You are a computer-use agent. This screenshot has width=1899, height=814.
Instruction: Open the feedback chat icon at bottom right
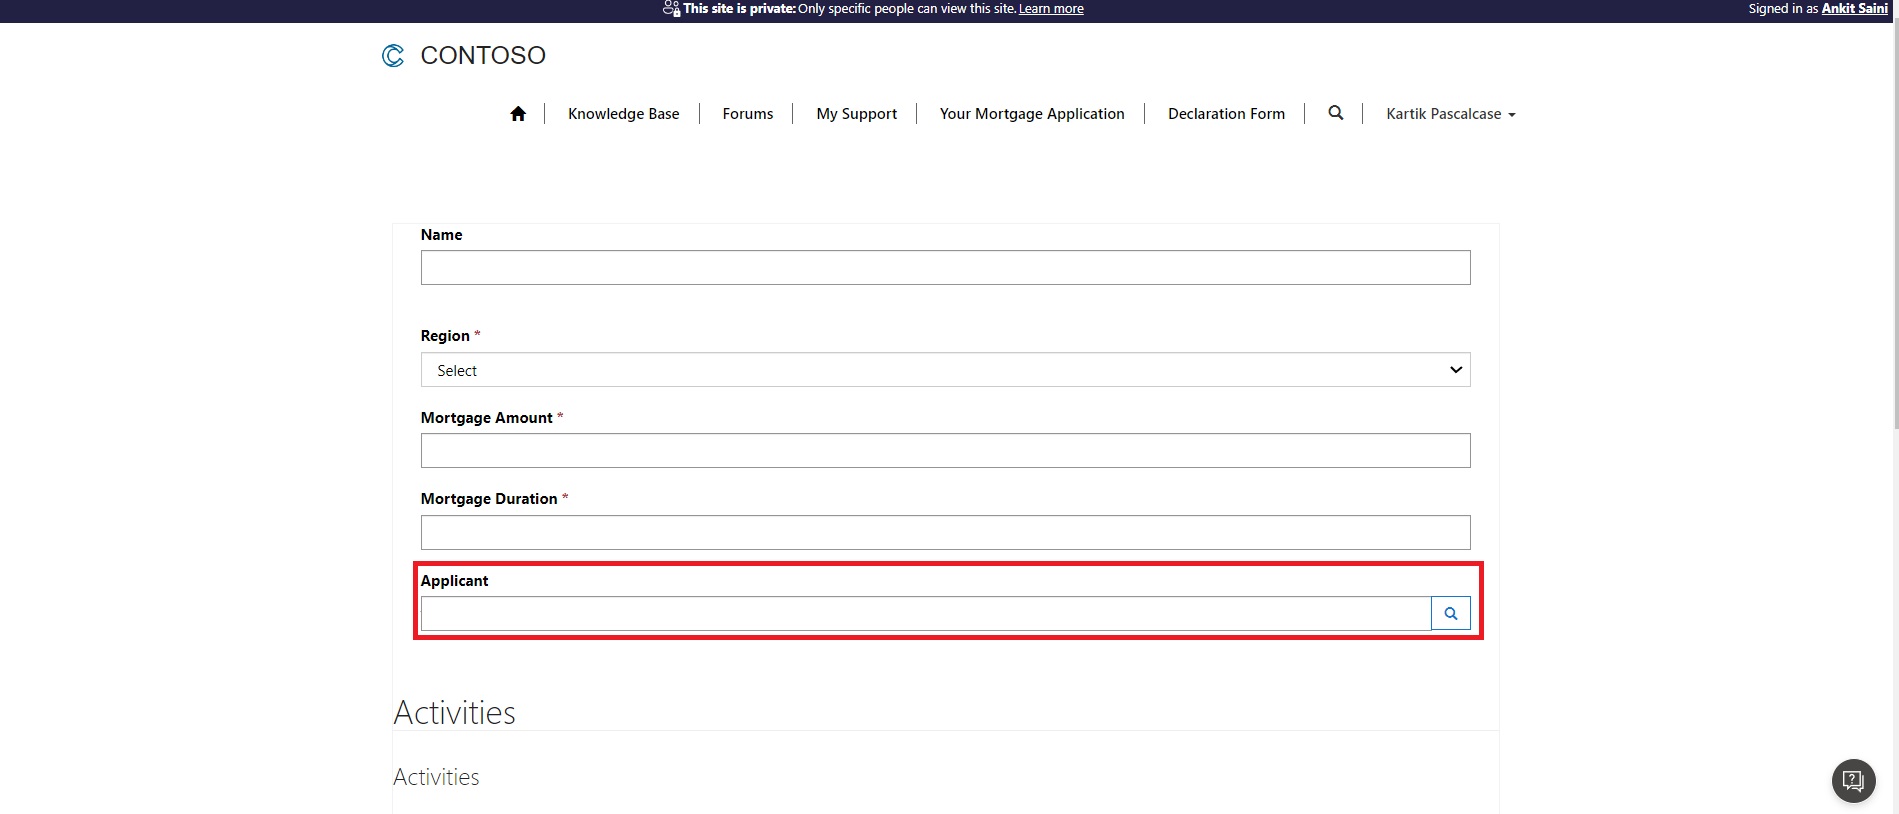click(1853, 780)
